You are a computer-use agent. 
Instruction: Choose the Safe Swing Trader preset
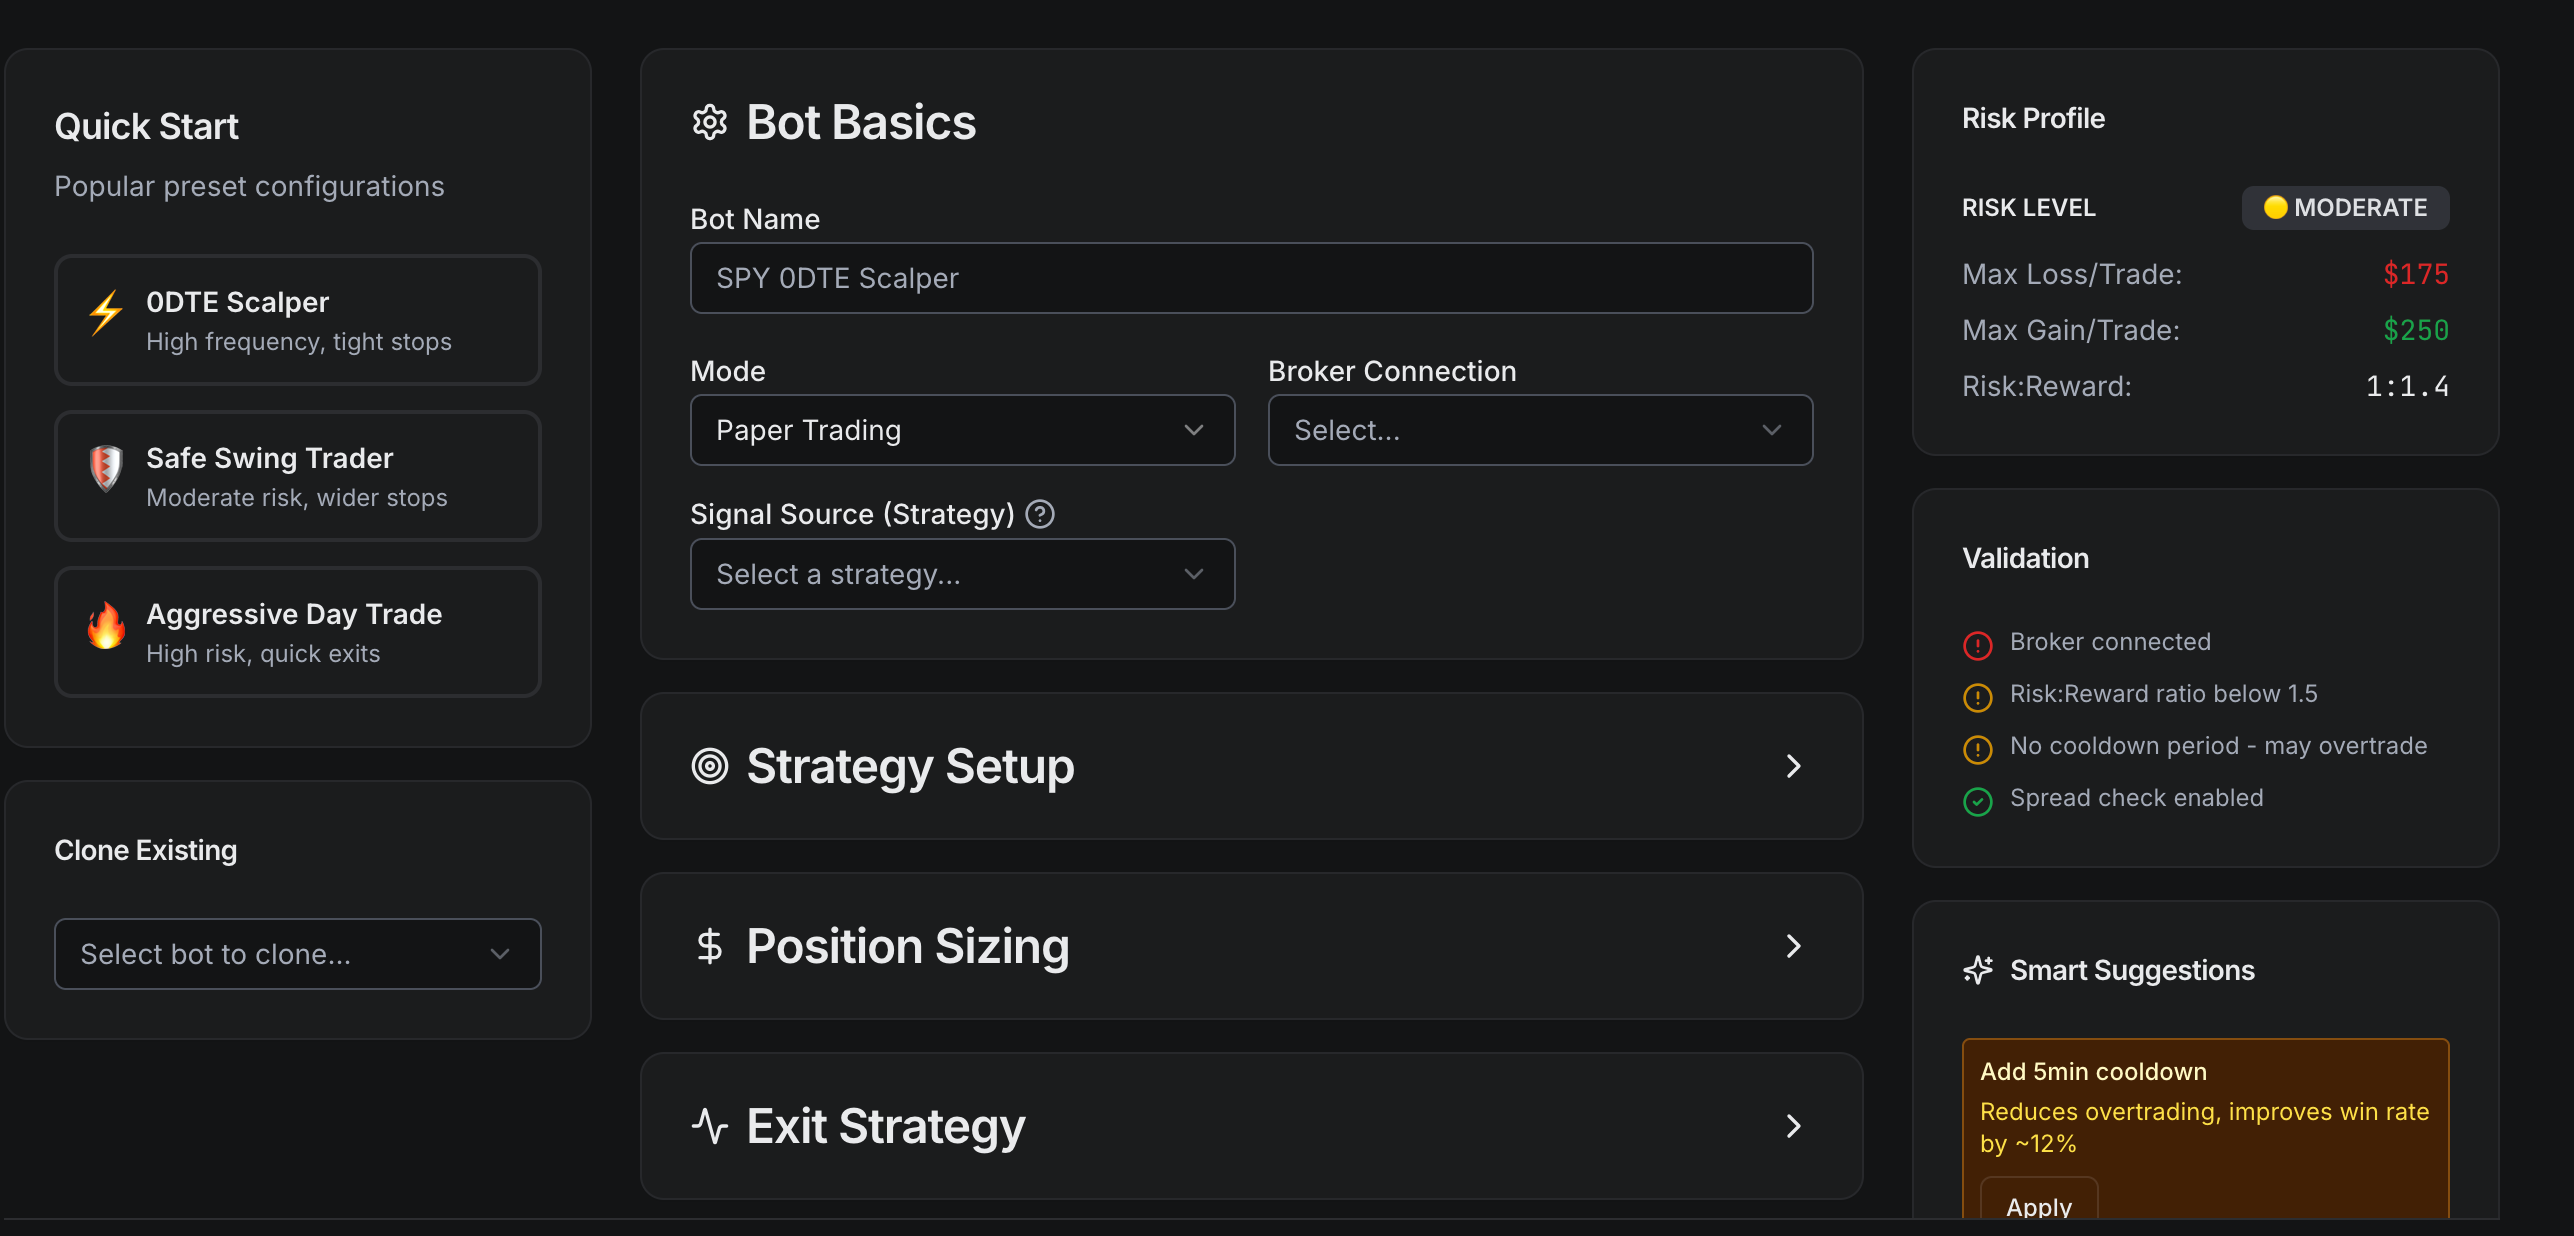click(x=298, y=476)
